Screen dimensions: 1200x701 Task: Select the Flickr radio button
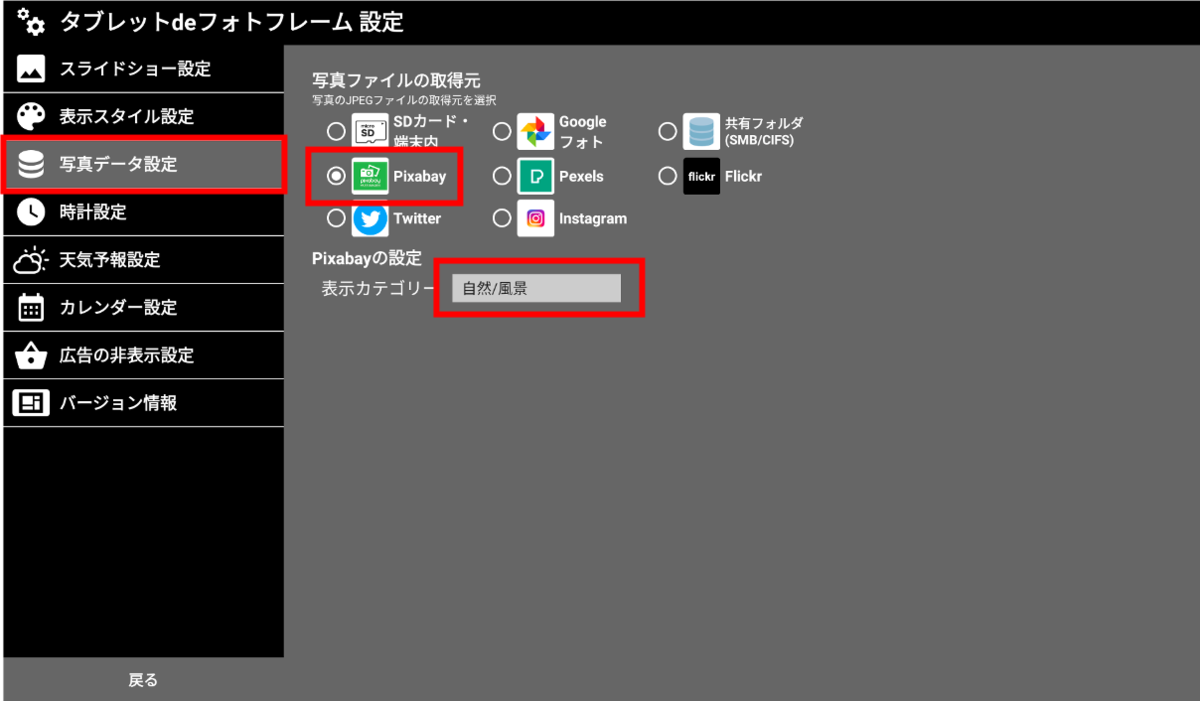click(x=668, y=176)
